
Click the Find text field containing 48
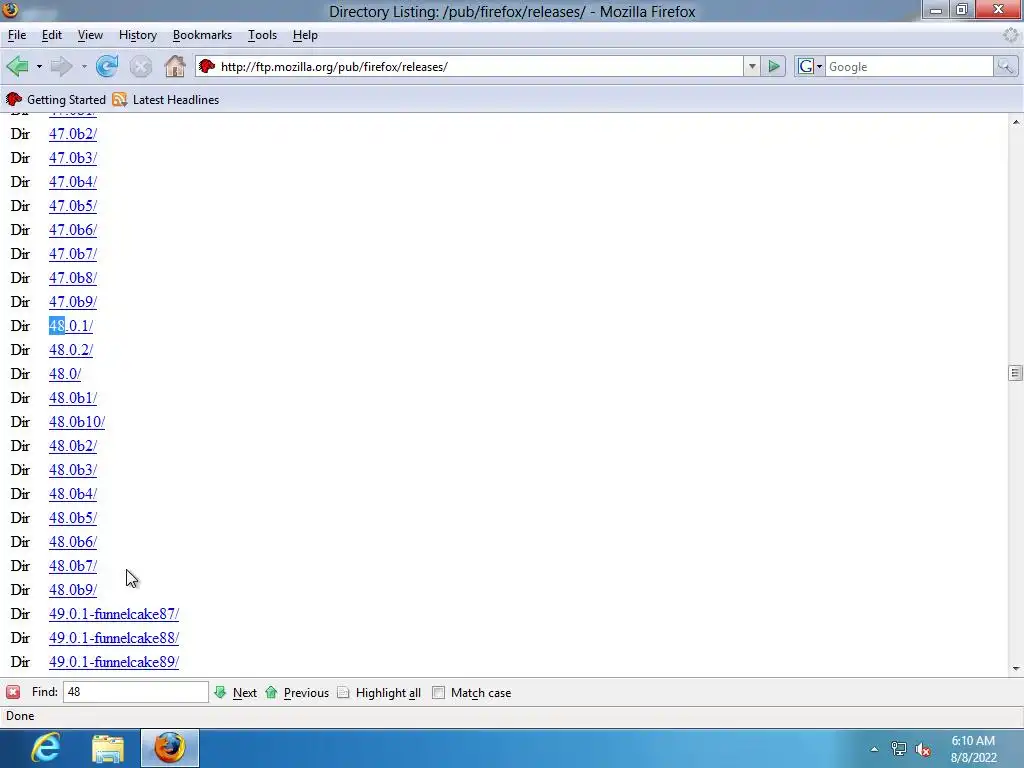point(136,692)
